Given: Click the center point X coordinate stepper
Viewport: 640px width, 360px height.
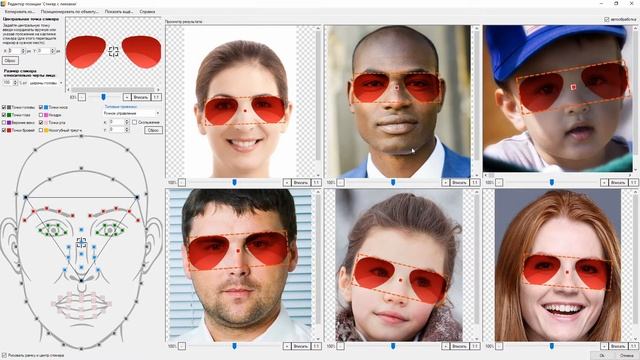Looking at the screenshot, I should point(23,51).
